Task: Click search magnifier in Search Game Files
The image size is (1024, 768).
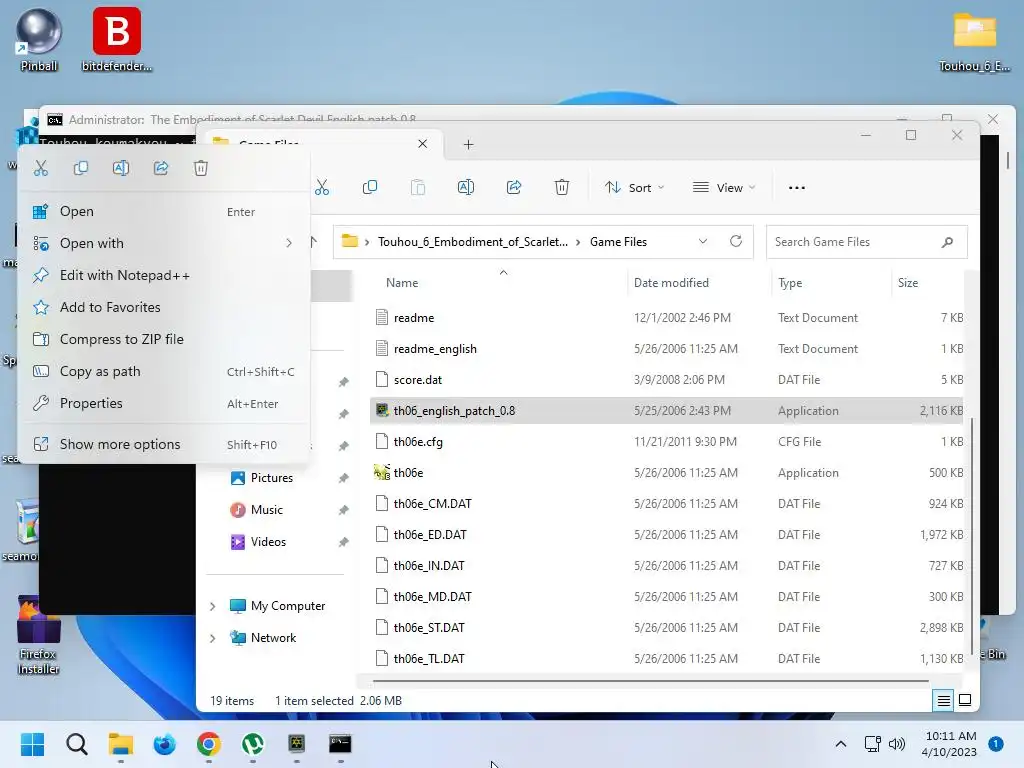Action: (948, 242)
